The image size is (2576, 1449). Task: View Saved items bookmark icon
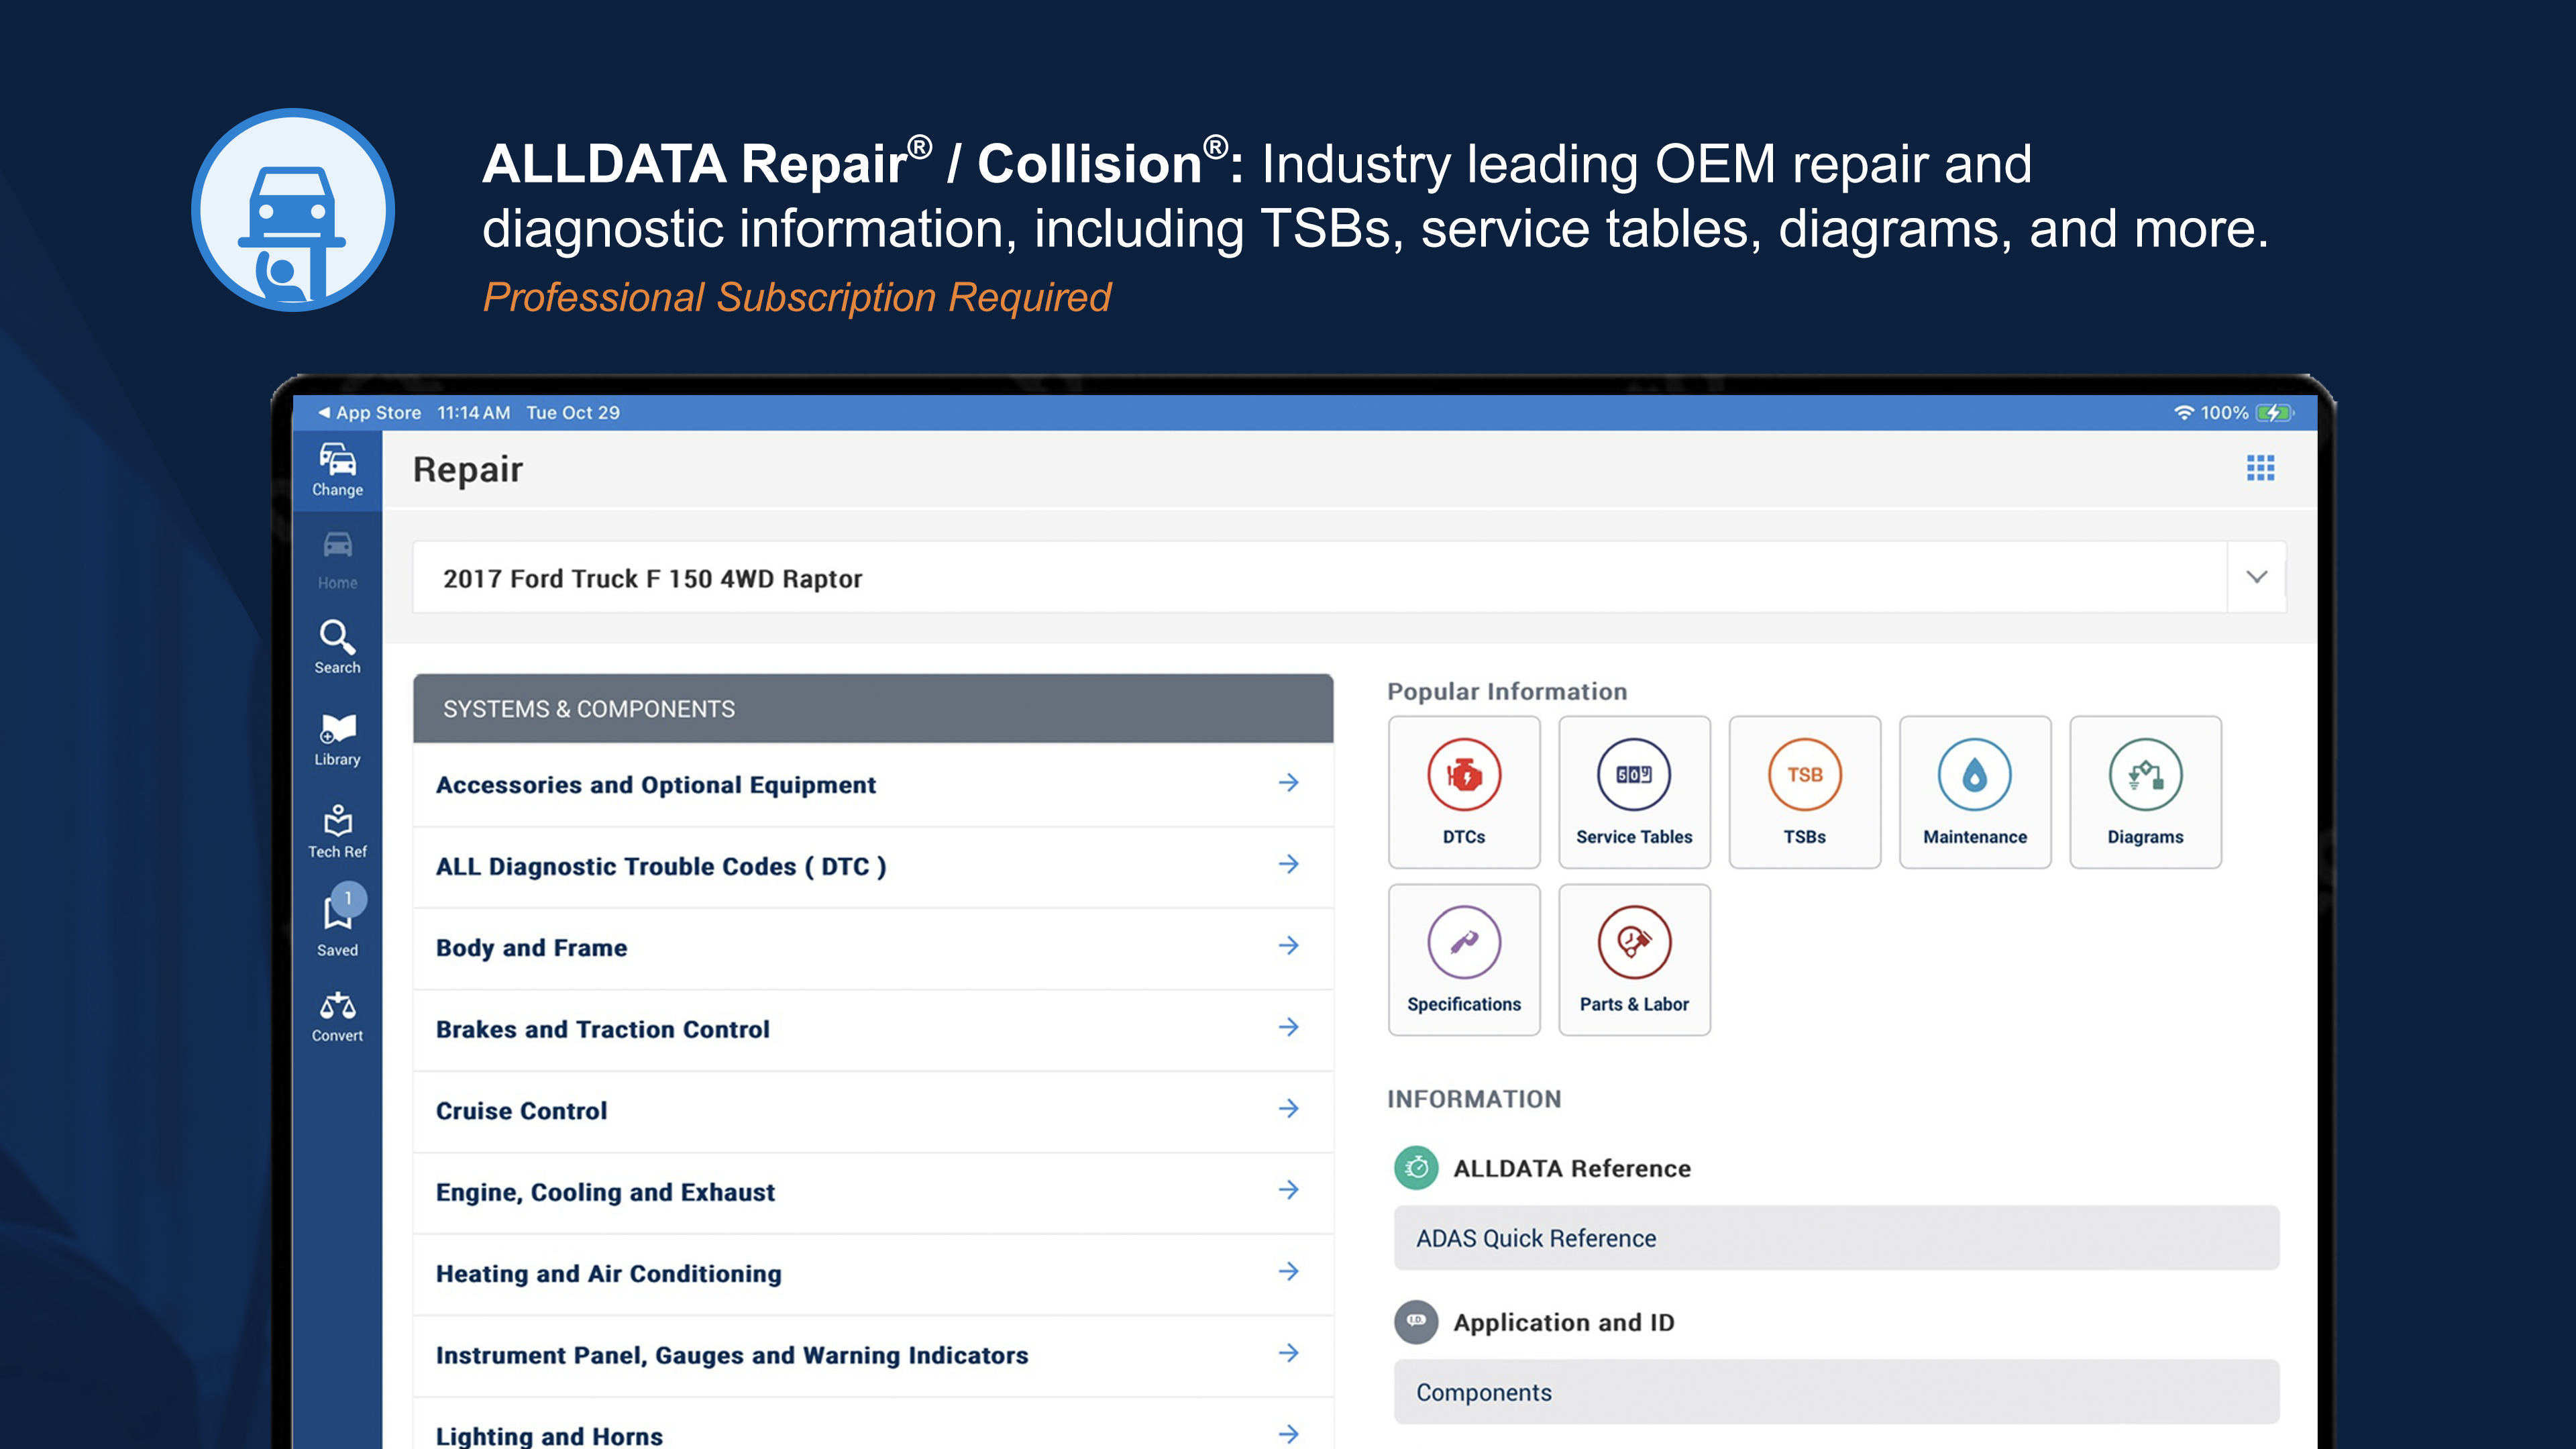tap(337, 922)
